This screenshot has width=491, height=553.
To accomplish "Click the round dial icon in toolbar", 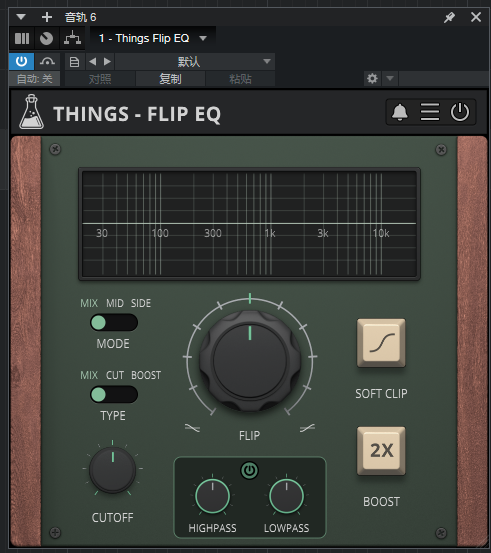I will coord(46,38).
